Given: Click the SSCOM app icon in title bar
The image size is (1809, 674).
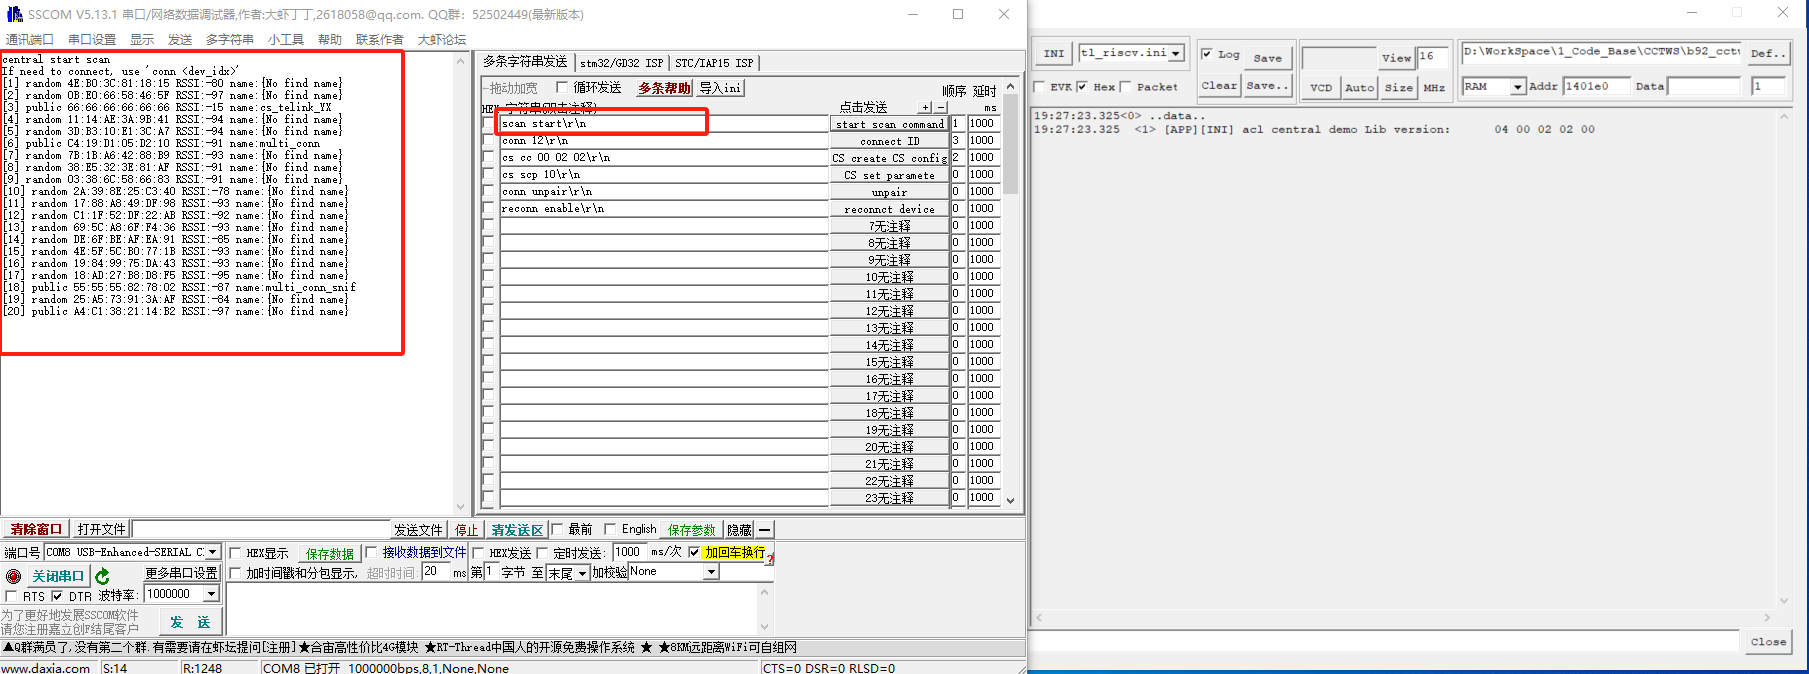Looking at the screenshot, I should point(14,14).
